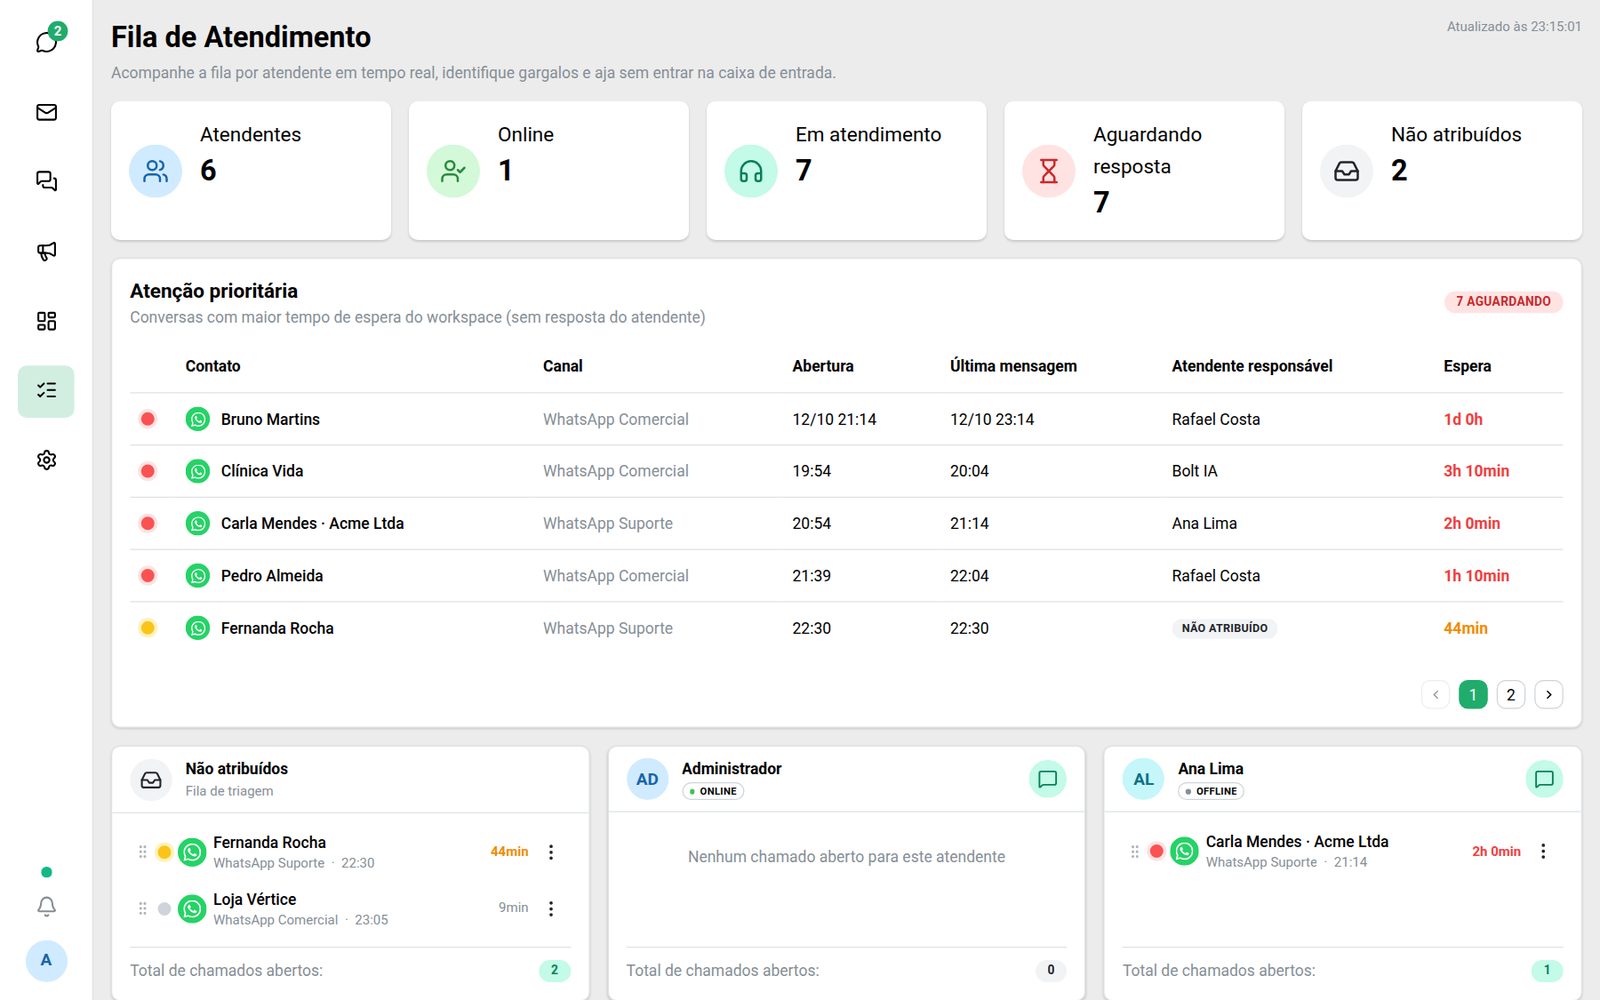Open chat icon for Administrador card
Image resolution: width=1600 pixels, height=1000 pixels.
(1047, 779)
